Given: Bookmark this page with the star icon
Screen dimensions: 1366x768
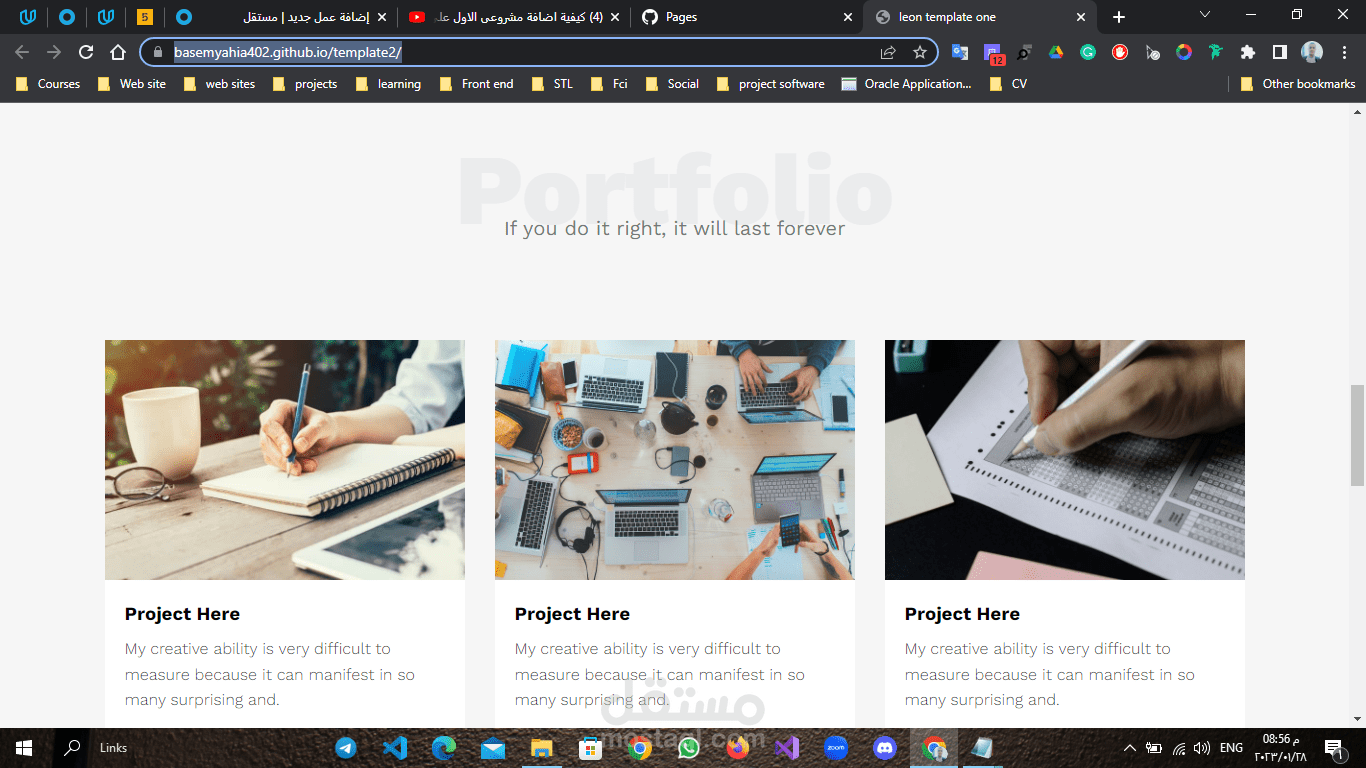Looking at the screenshot, I should (x=920, y=52).
